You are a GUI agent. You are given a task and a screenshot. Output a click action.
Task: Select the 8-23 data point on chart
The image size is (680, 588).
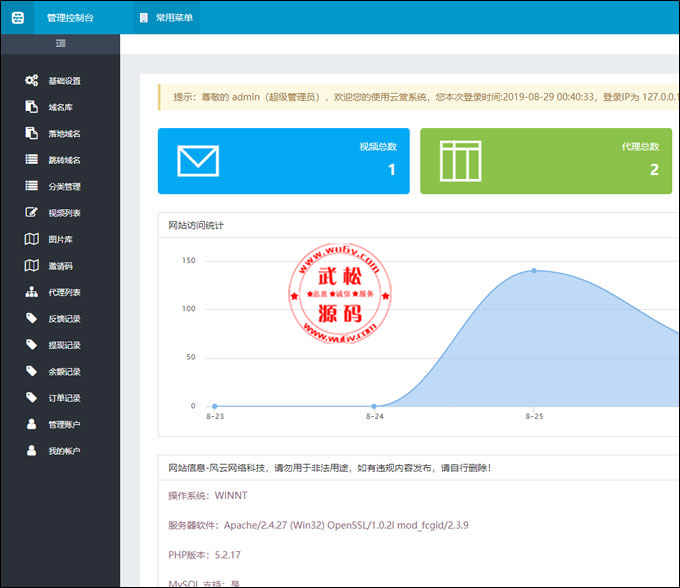[215, 406]
